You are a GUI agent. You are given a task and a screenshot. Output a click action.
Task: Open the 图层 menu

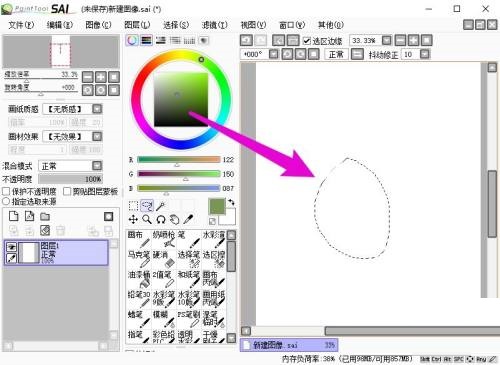click(137, 25)
